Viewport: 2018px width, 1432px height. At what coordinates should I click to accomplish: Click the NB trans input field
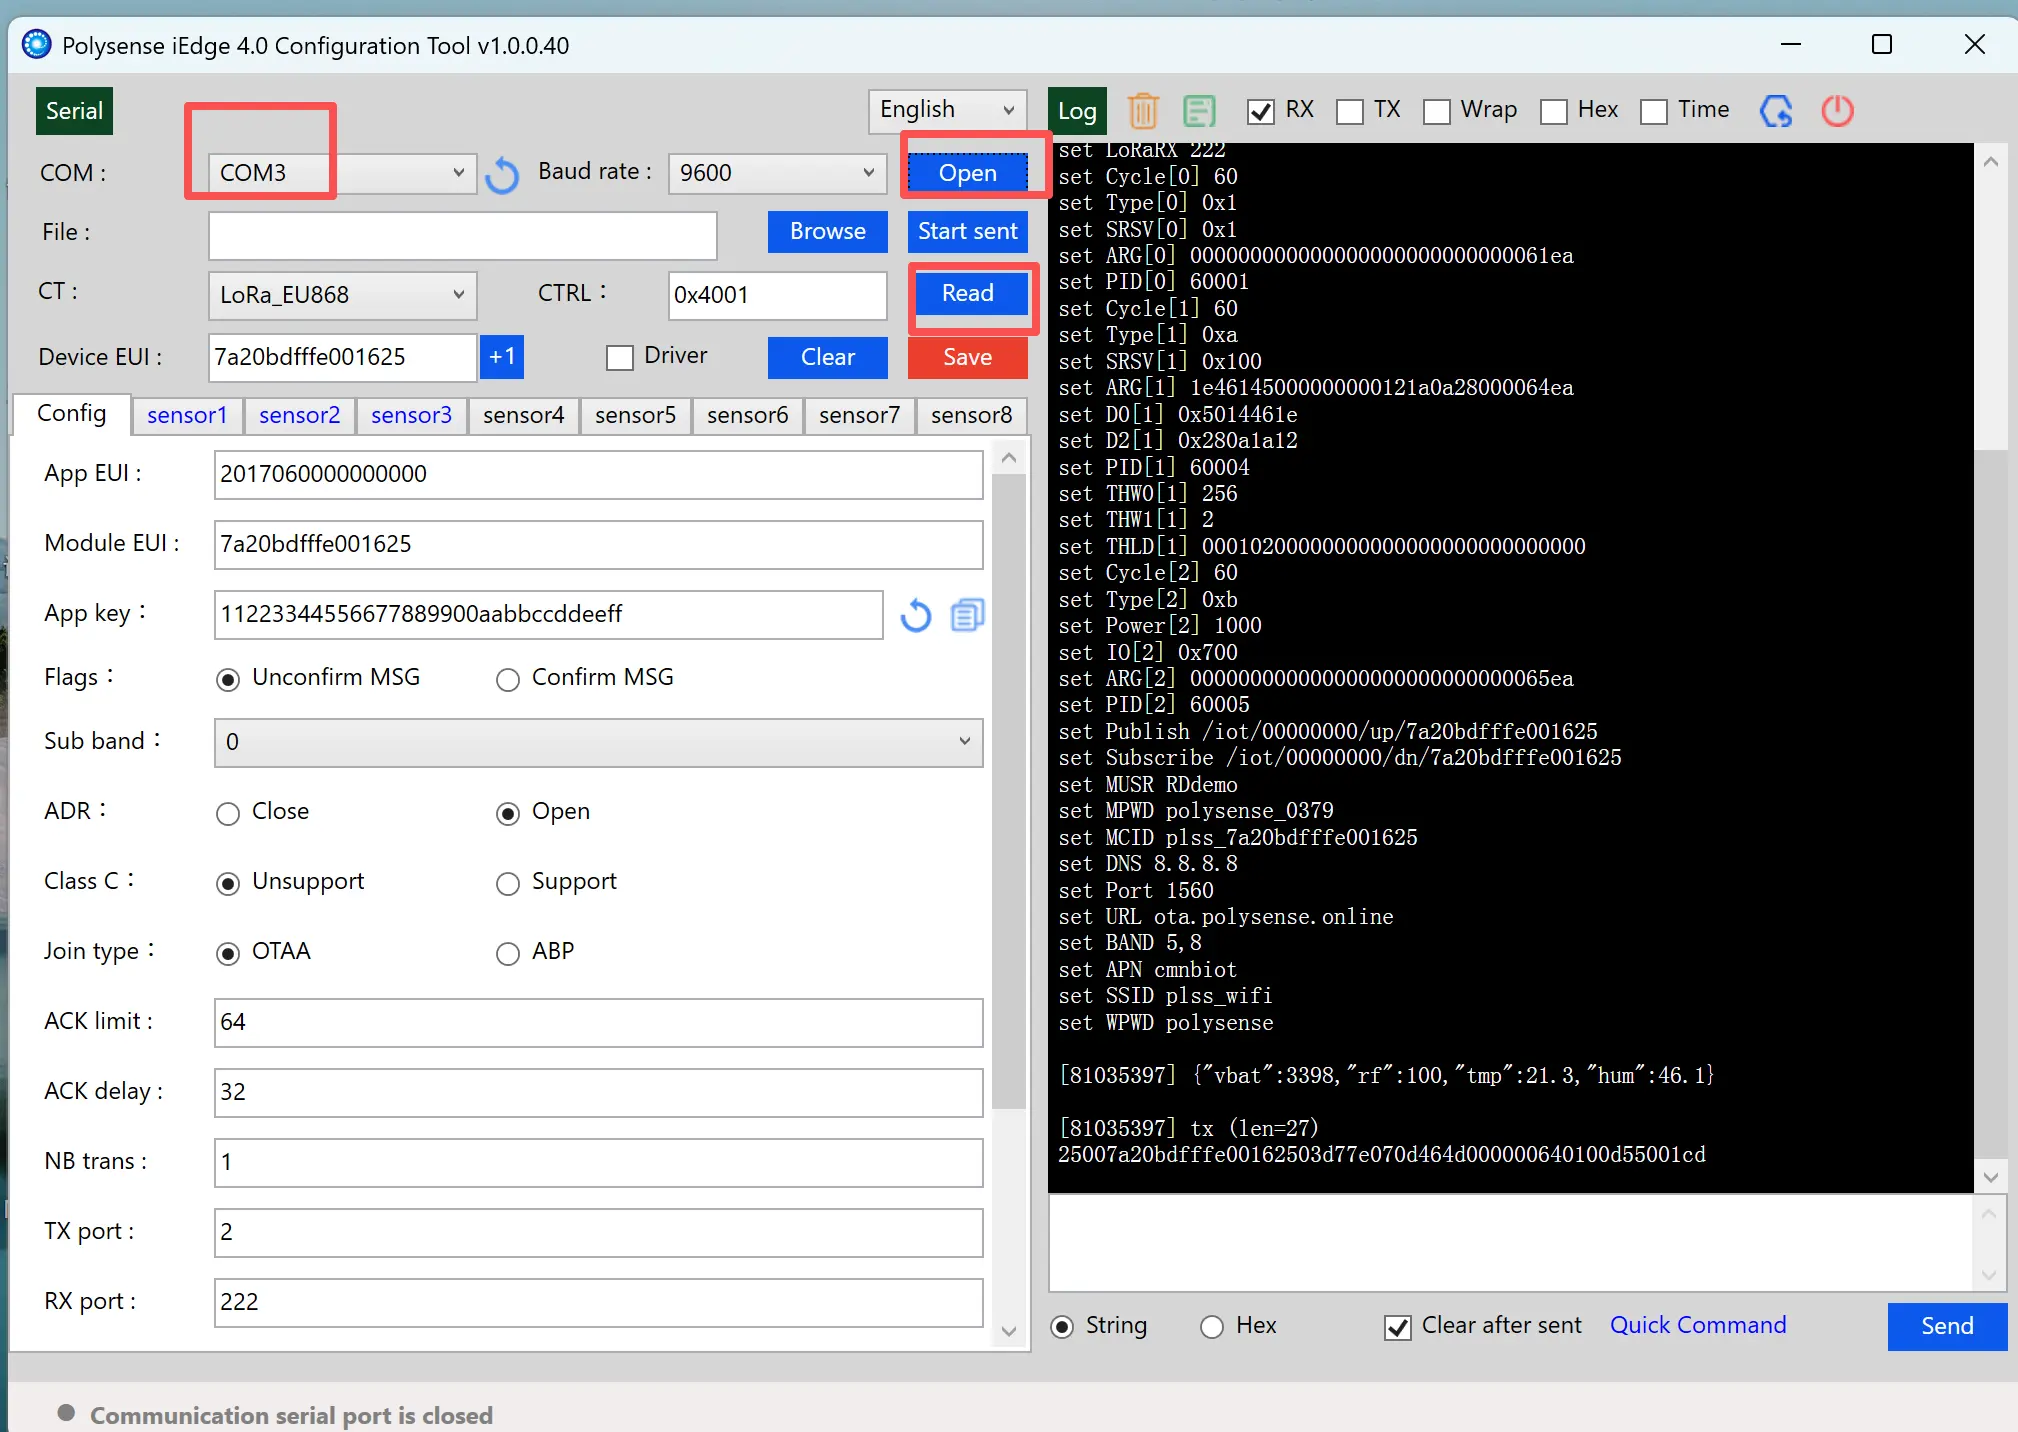(x=598, y=1163)
